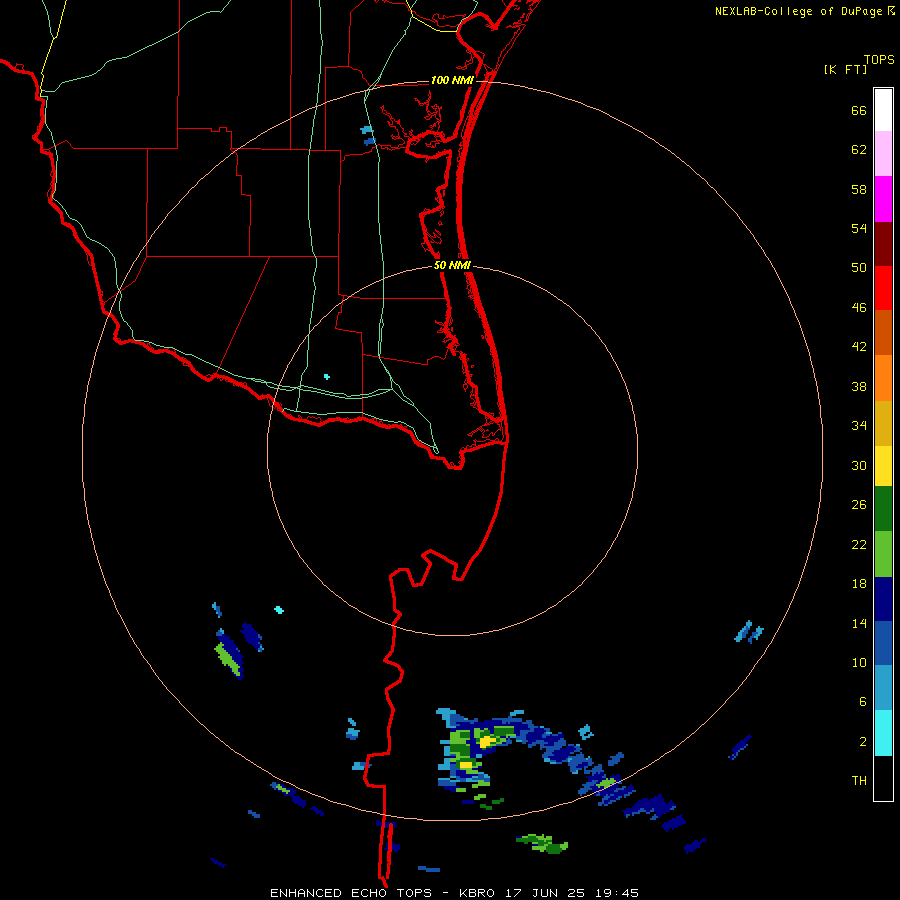900x900 pixels.
Task: Click the 100 NMI range ring label
Action: (x=452, y=80)
